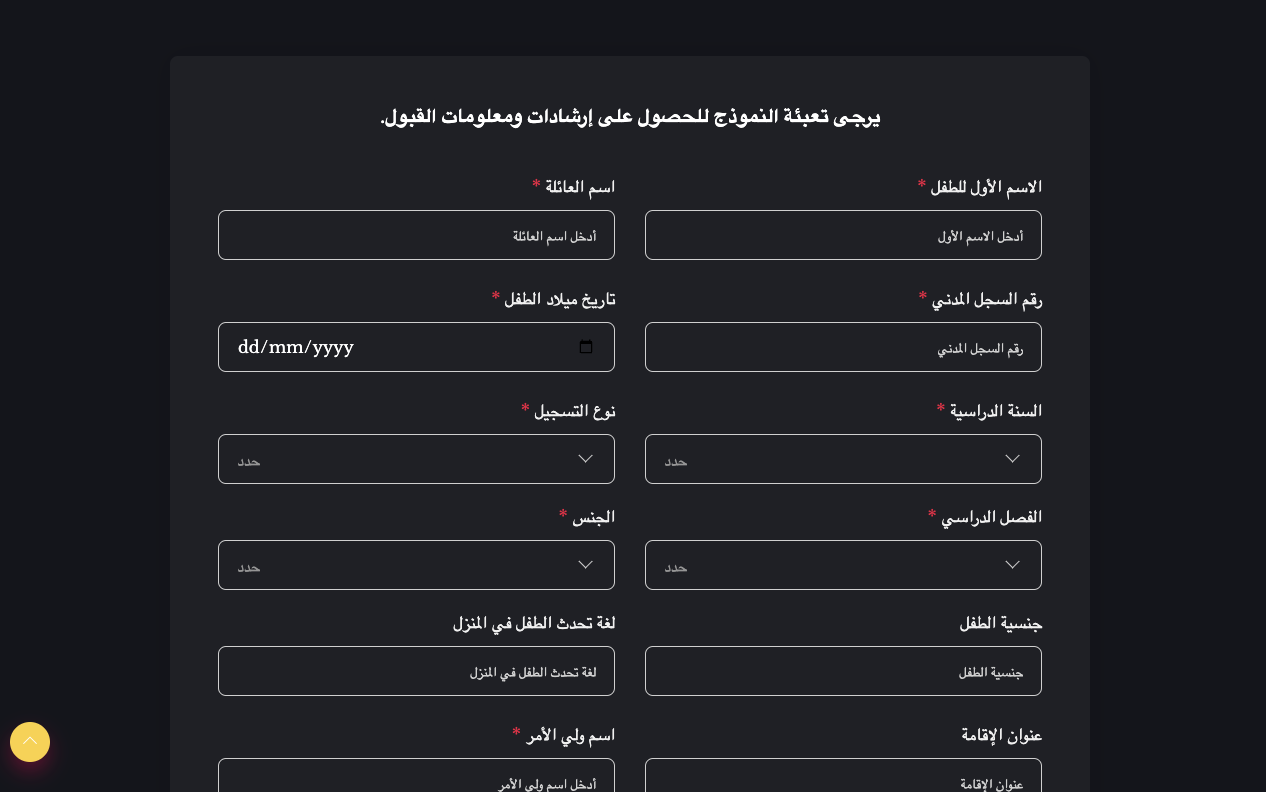Open the الفصل الدراسي dropdown
Screen dimensions: 1266x792
pyautogui.click(x=843, y=565)
